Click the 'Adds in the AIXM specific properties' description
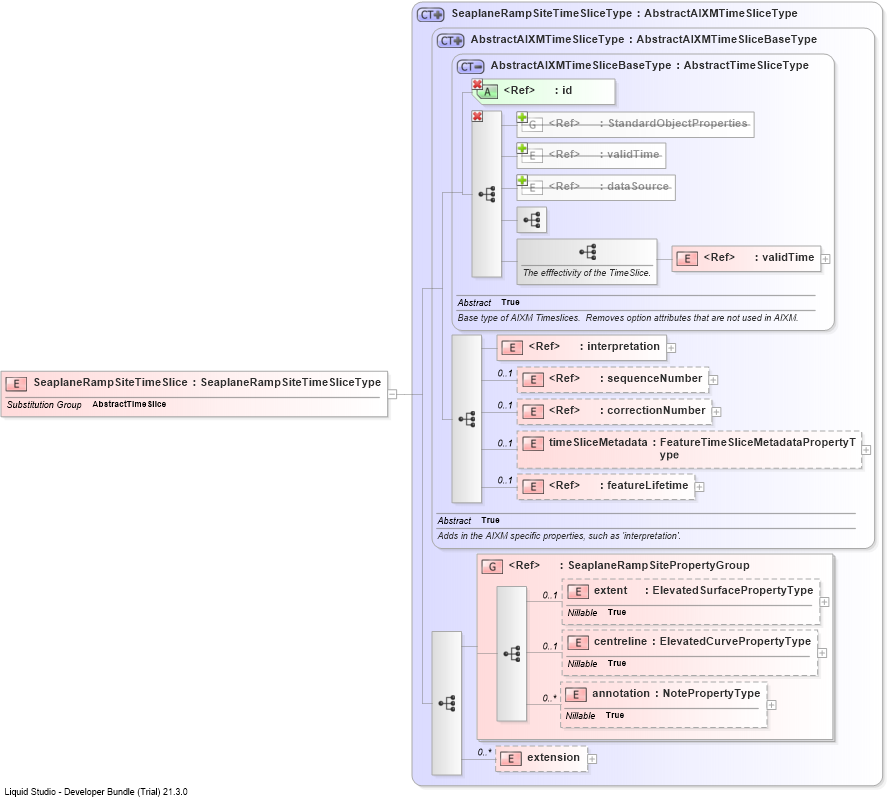 coord(559,536)
